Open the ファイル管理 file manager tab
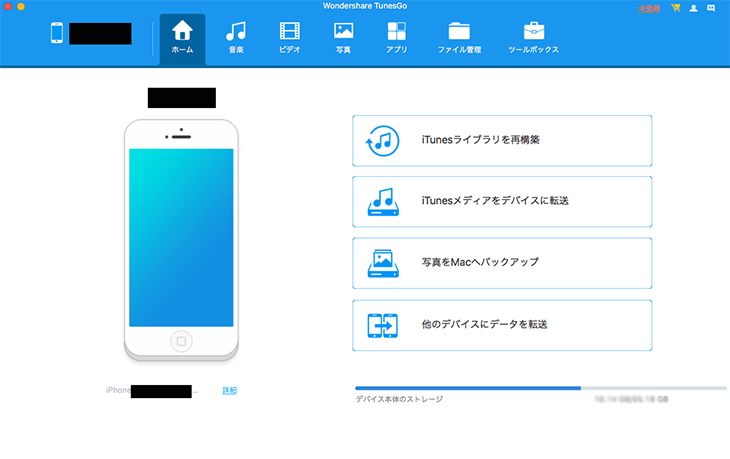 [459, 38]
